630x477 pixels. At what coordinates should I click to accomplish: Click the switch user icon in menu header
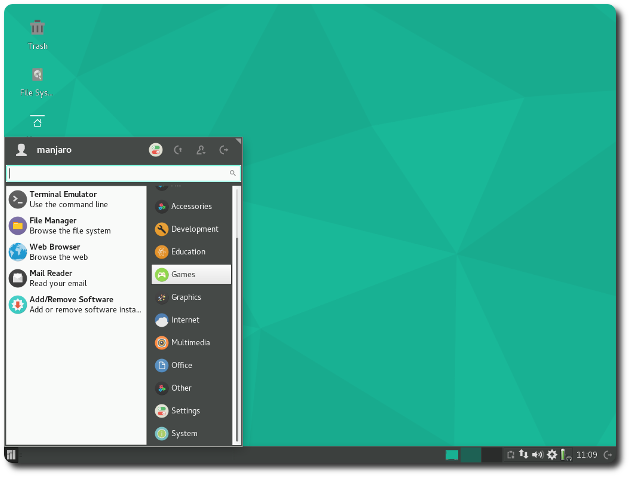point(201,150)
